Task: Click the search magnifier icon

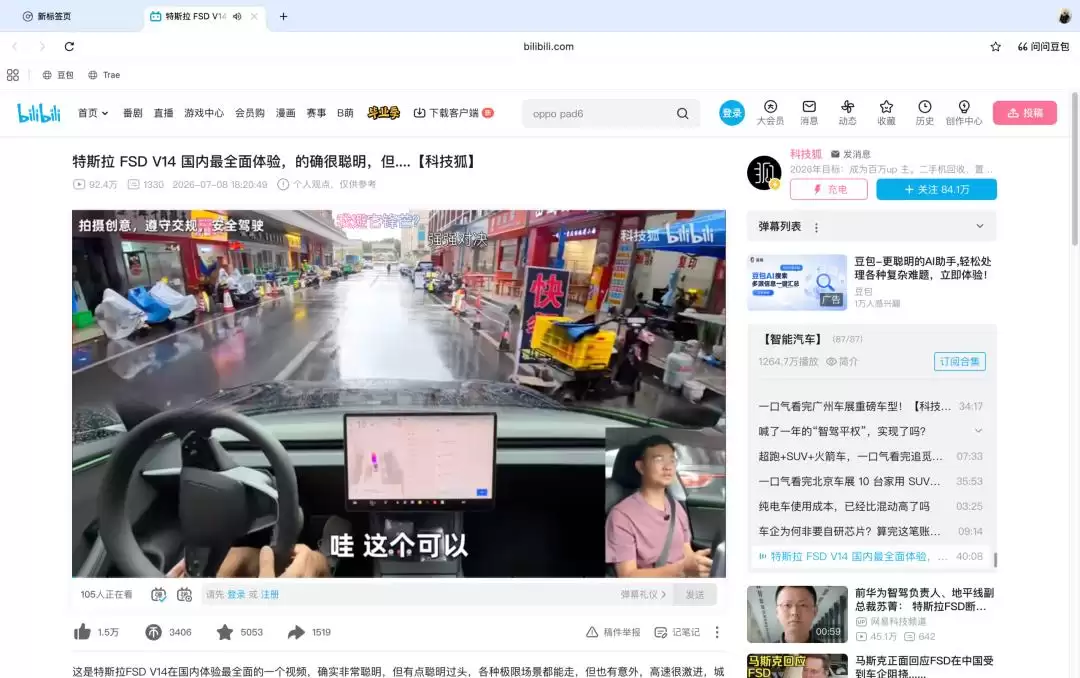Action: click(683, 114)
